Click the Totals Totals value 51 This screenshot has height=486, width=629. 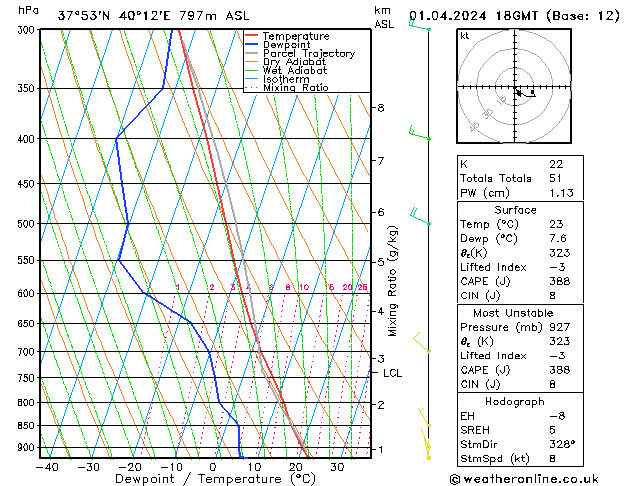[556, 178]
